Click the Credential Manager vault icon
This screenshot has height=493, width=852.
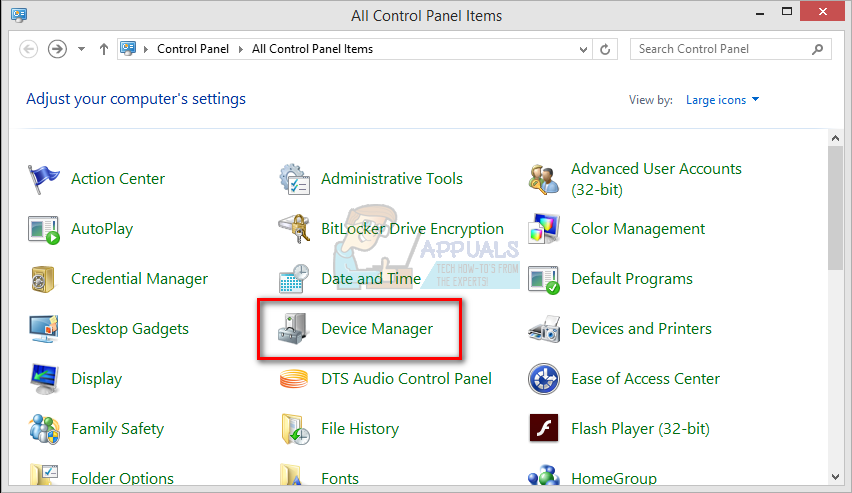[44, 279]
